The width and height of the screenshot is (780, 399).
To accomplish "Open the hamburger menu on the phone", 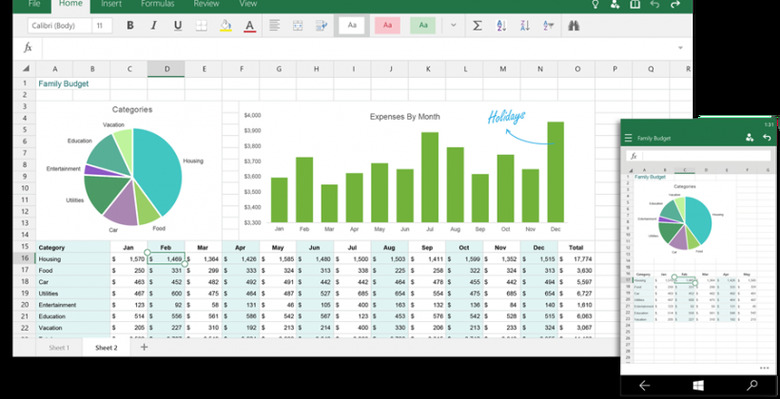I will tap(628, 138).
